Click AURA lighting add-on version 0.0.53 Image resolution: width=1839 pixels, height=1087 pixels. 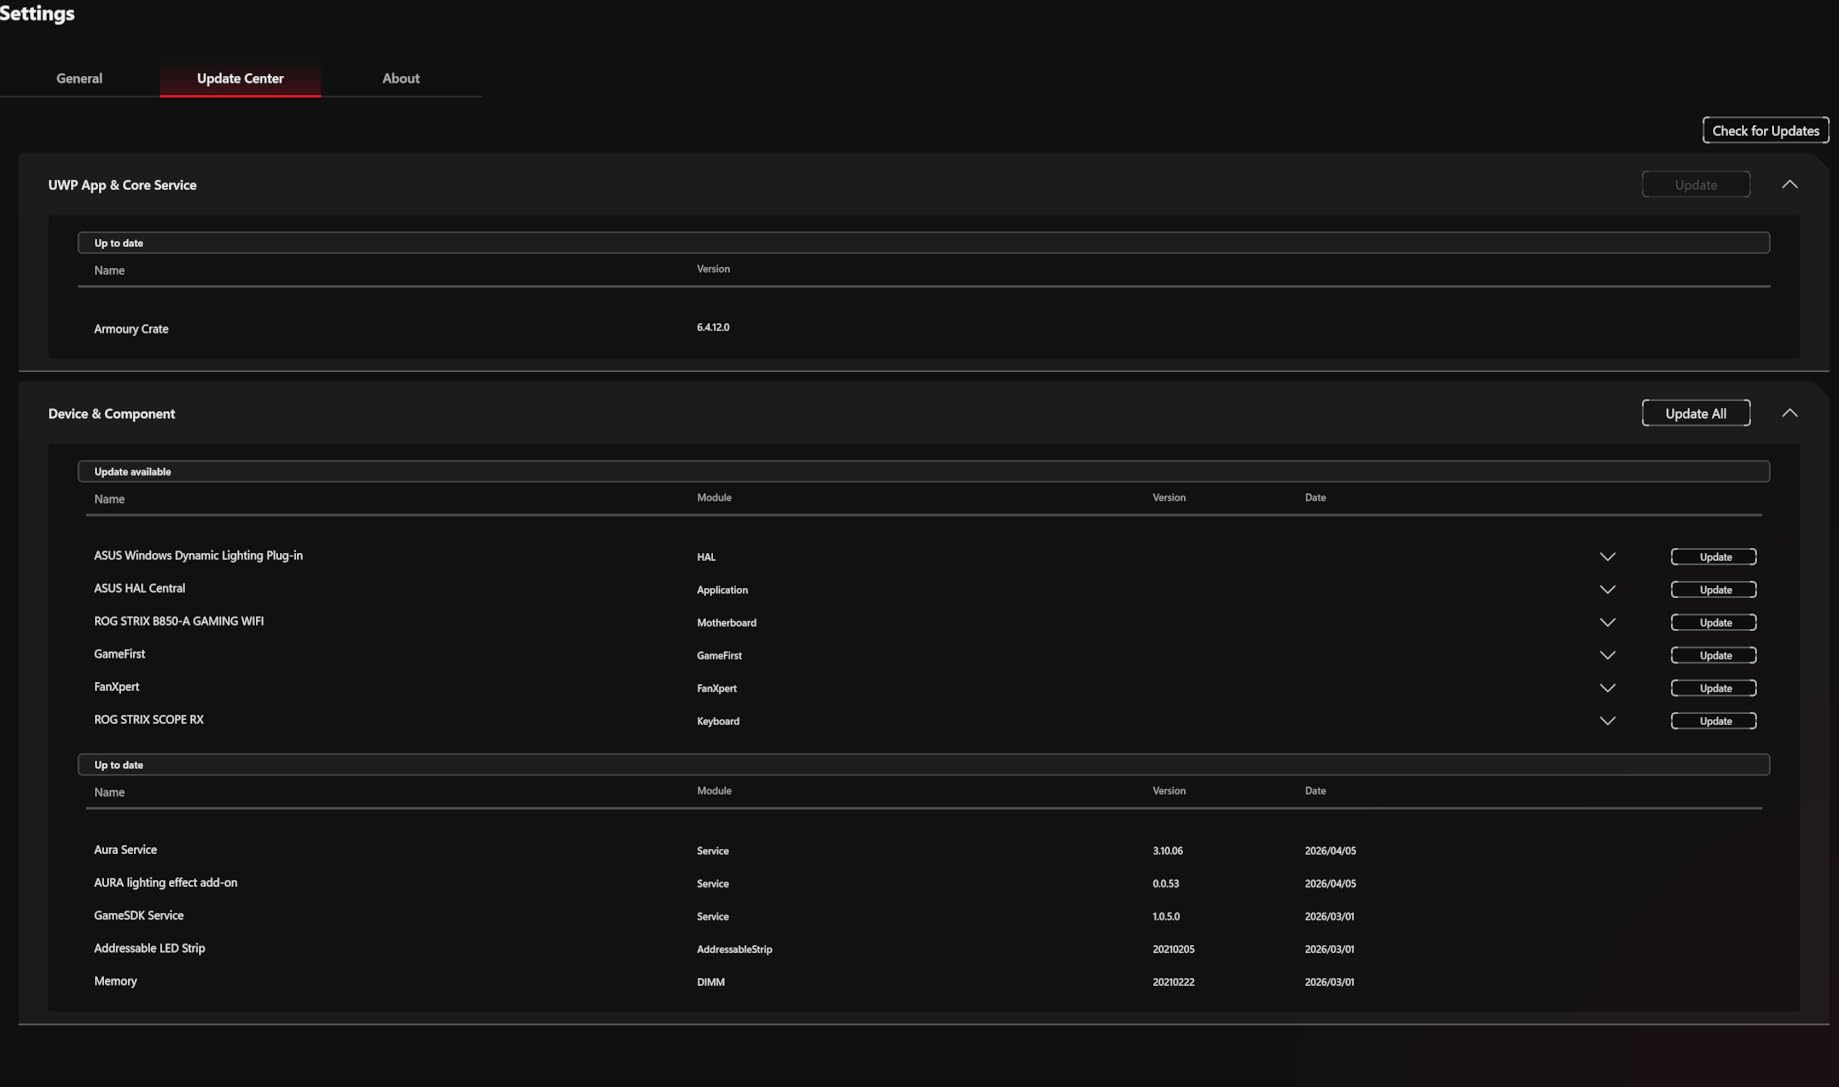click(x=1165, y=884)
